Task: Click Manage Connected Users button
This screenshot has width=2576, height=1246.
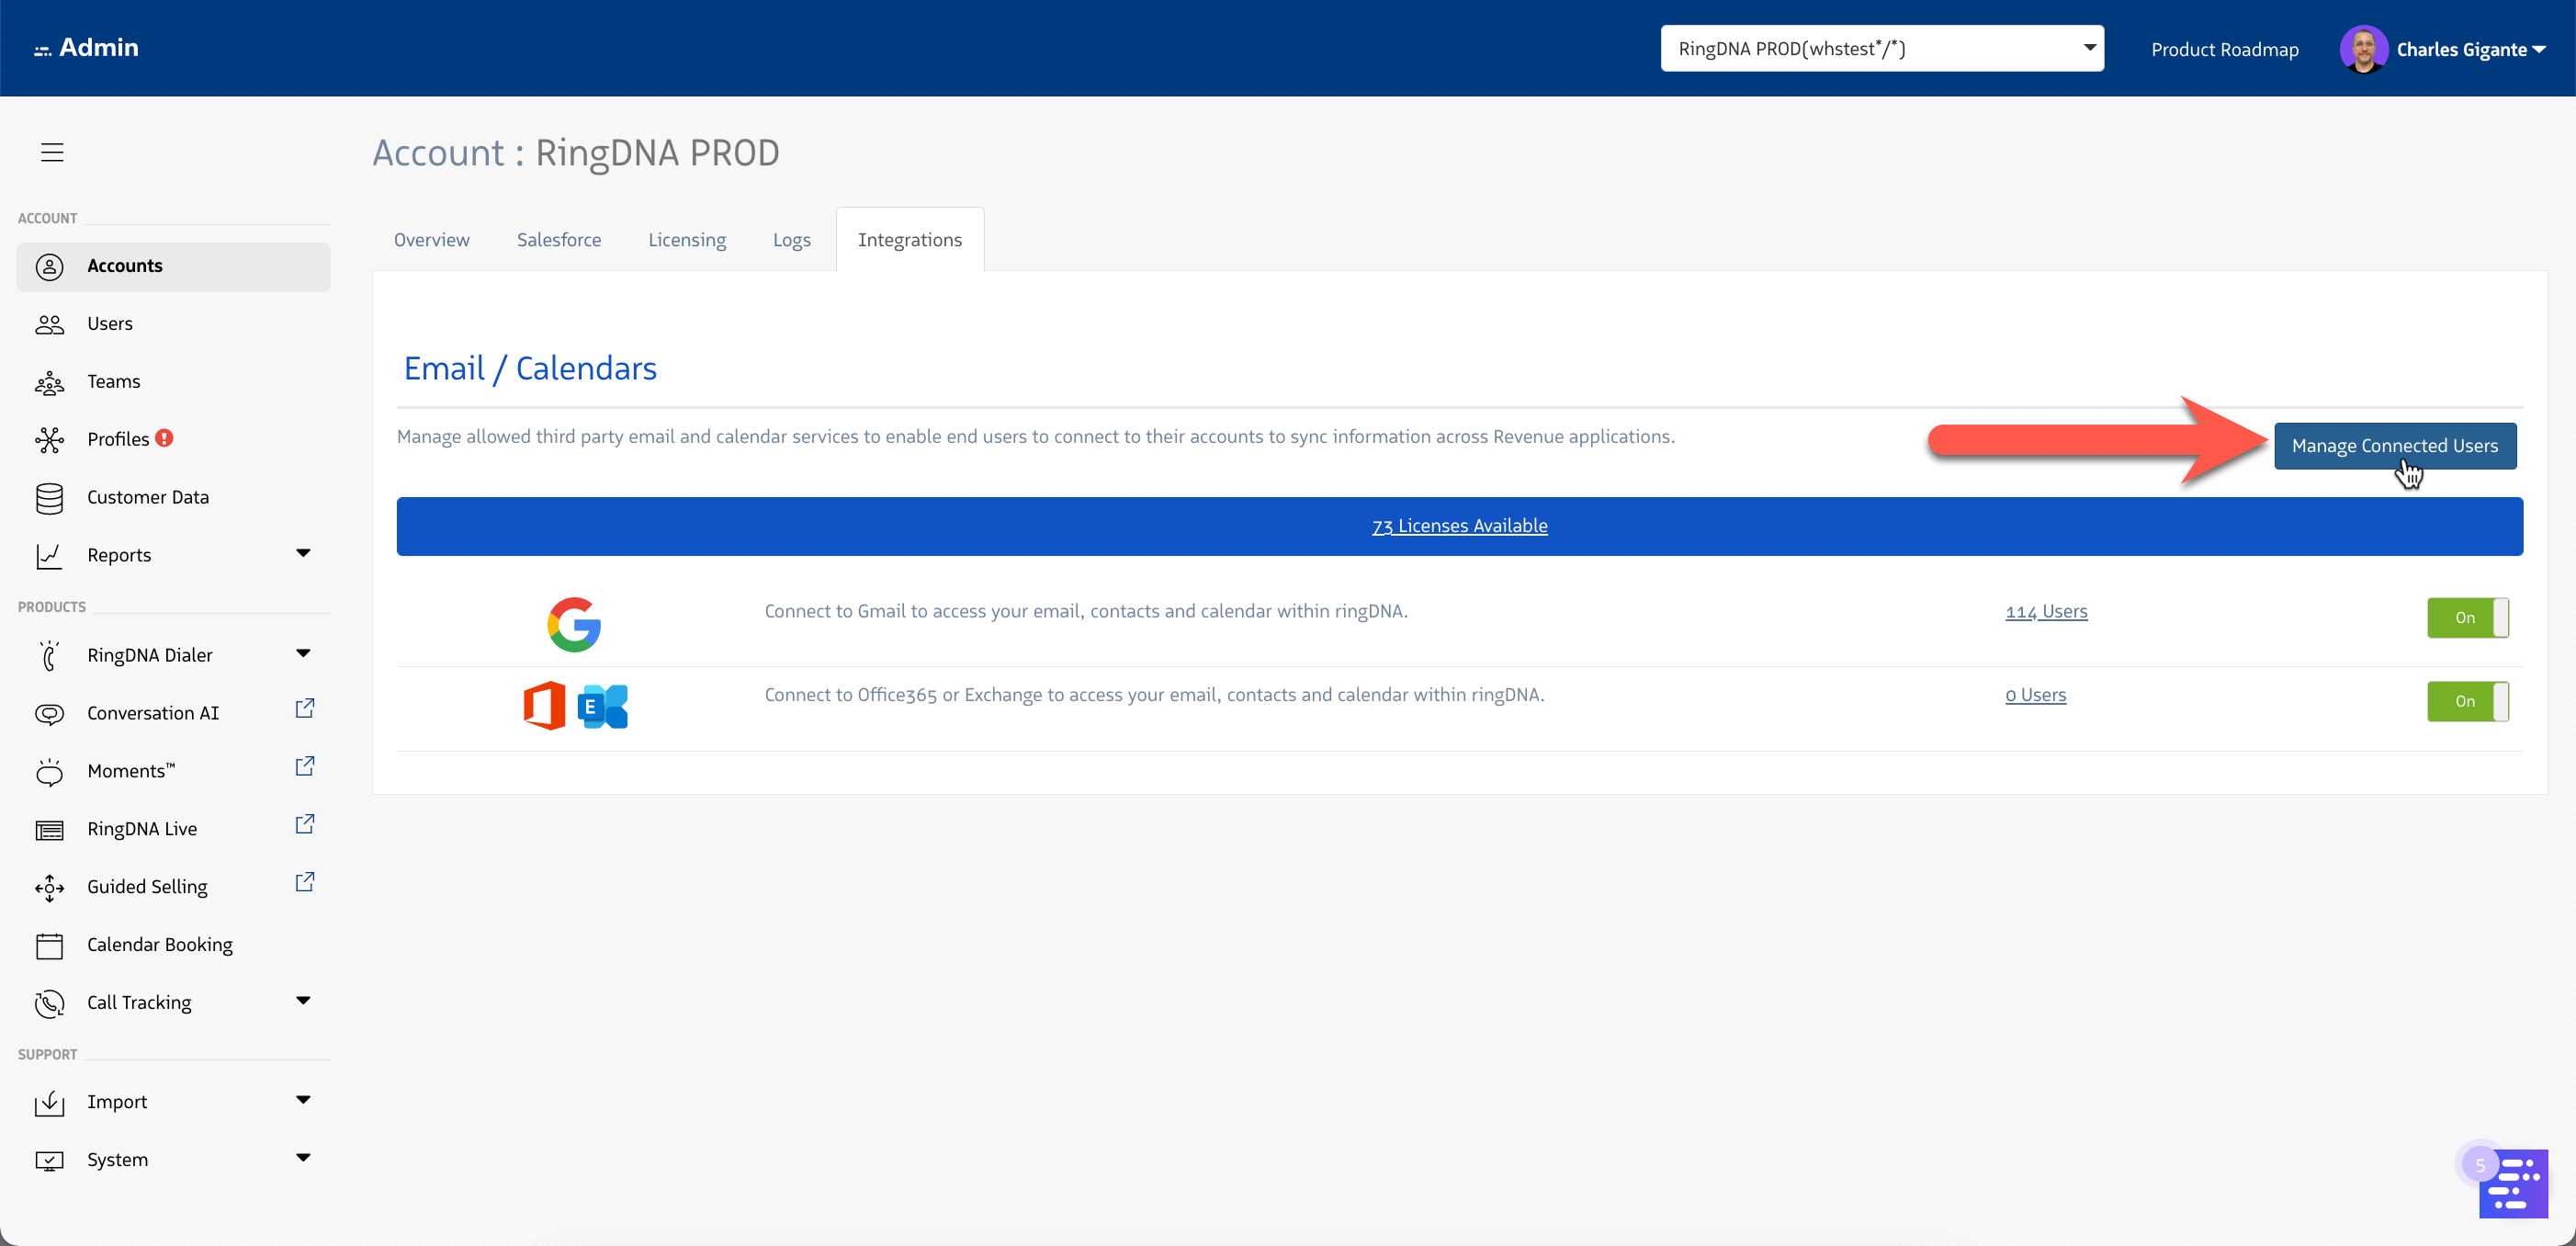Action: click(2395, 446)
